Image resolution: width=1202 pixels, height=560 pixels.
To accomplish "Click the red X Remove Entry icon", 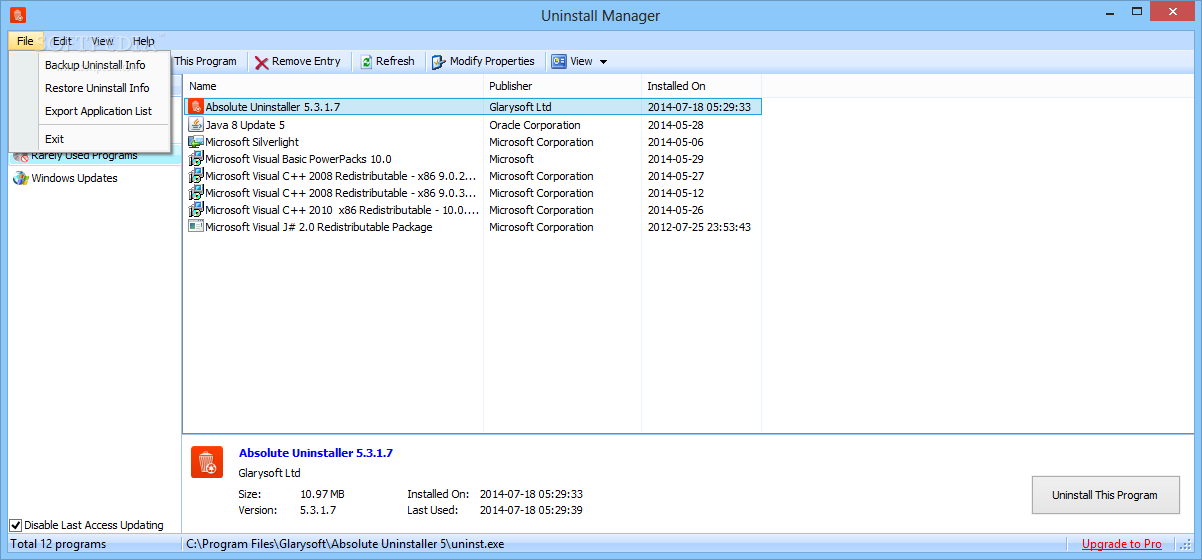I will pyautogui.click(x=261, y=62).
